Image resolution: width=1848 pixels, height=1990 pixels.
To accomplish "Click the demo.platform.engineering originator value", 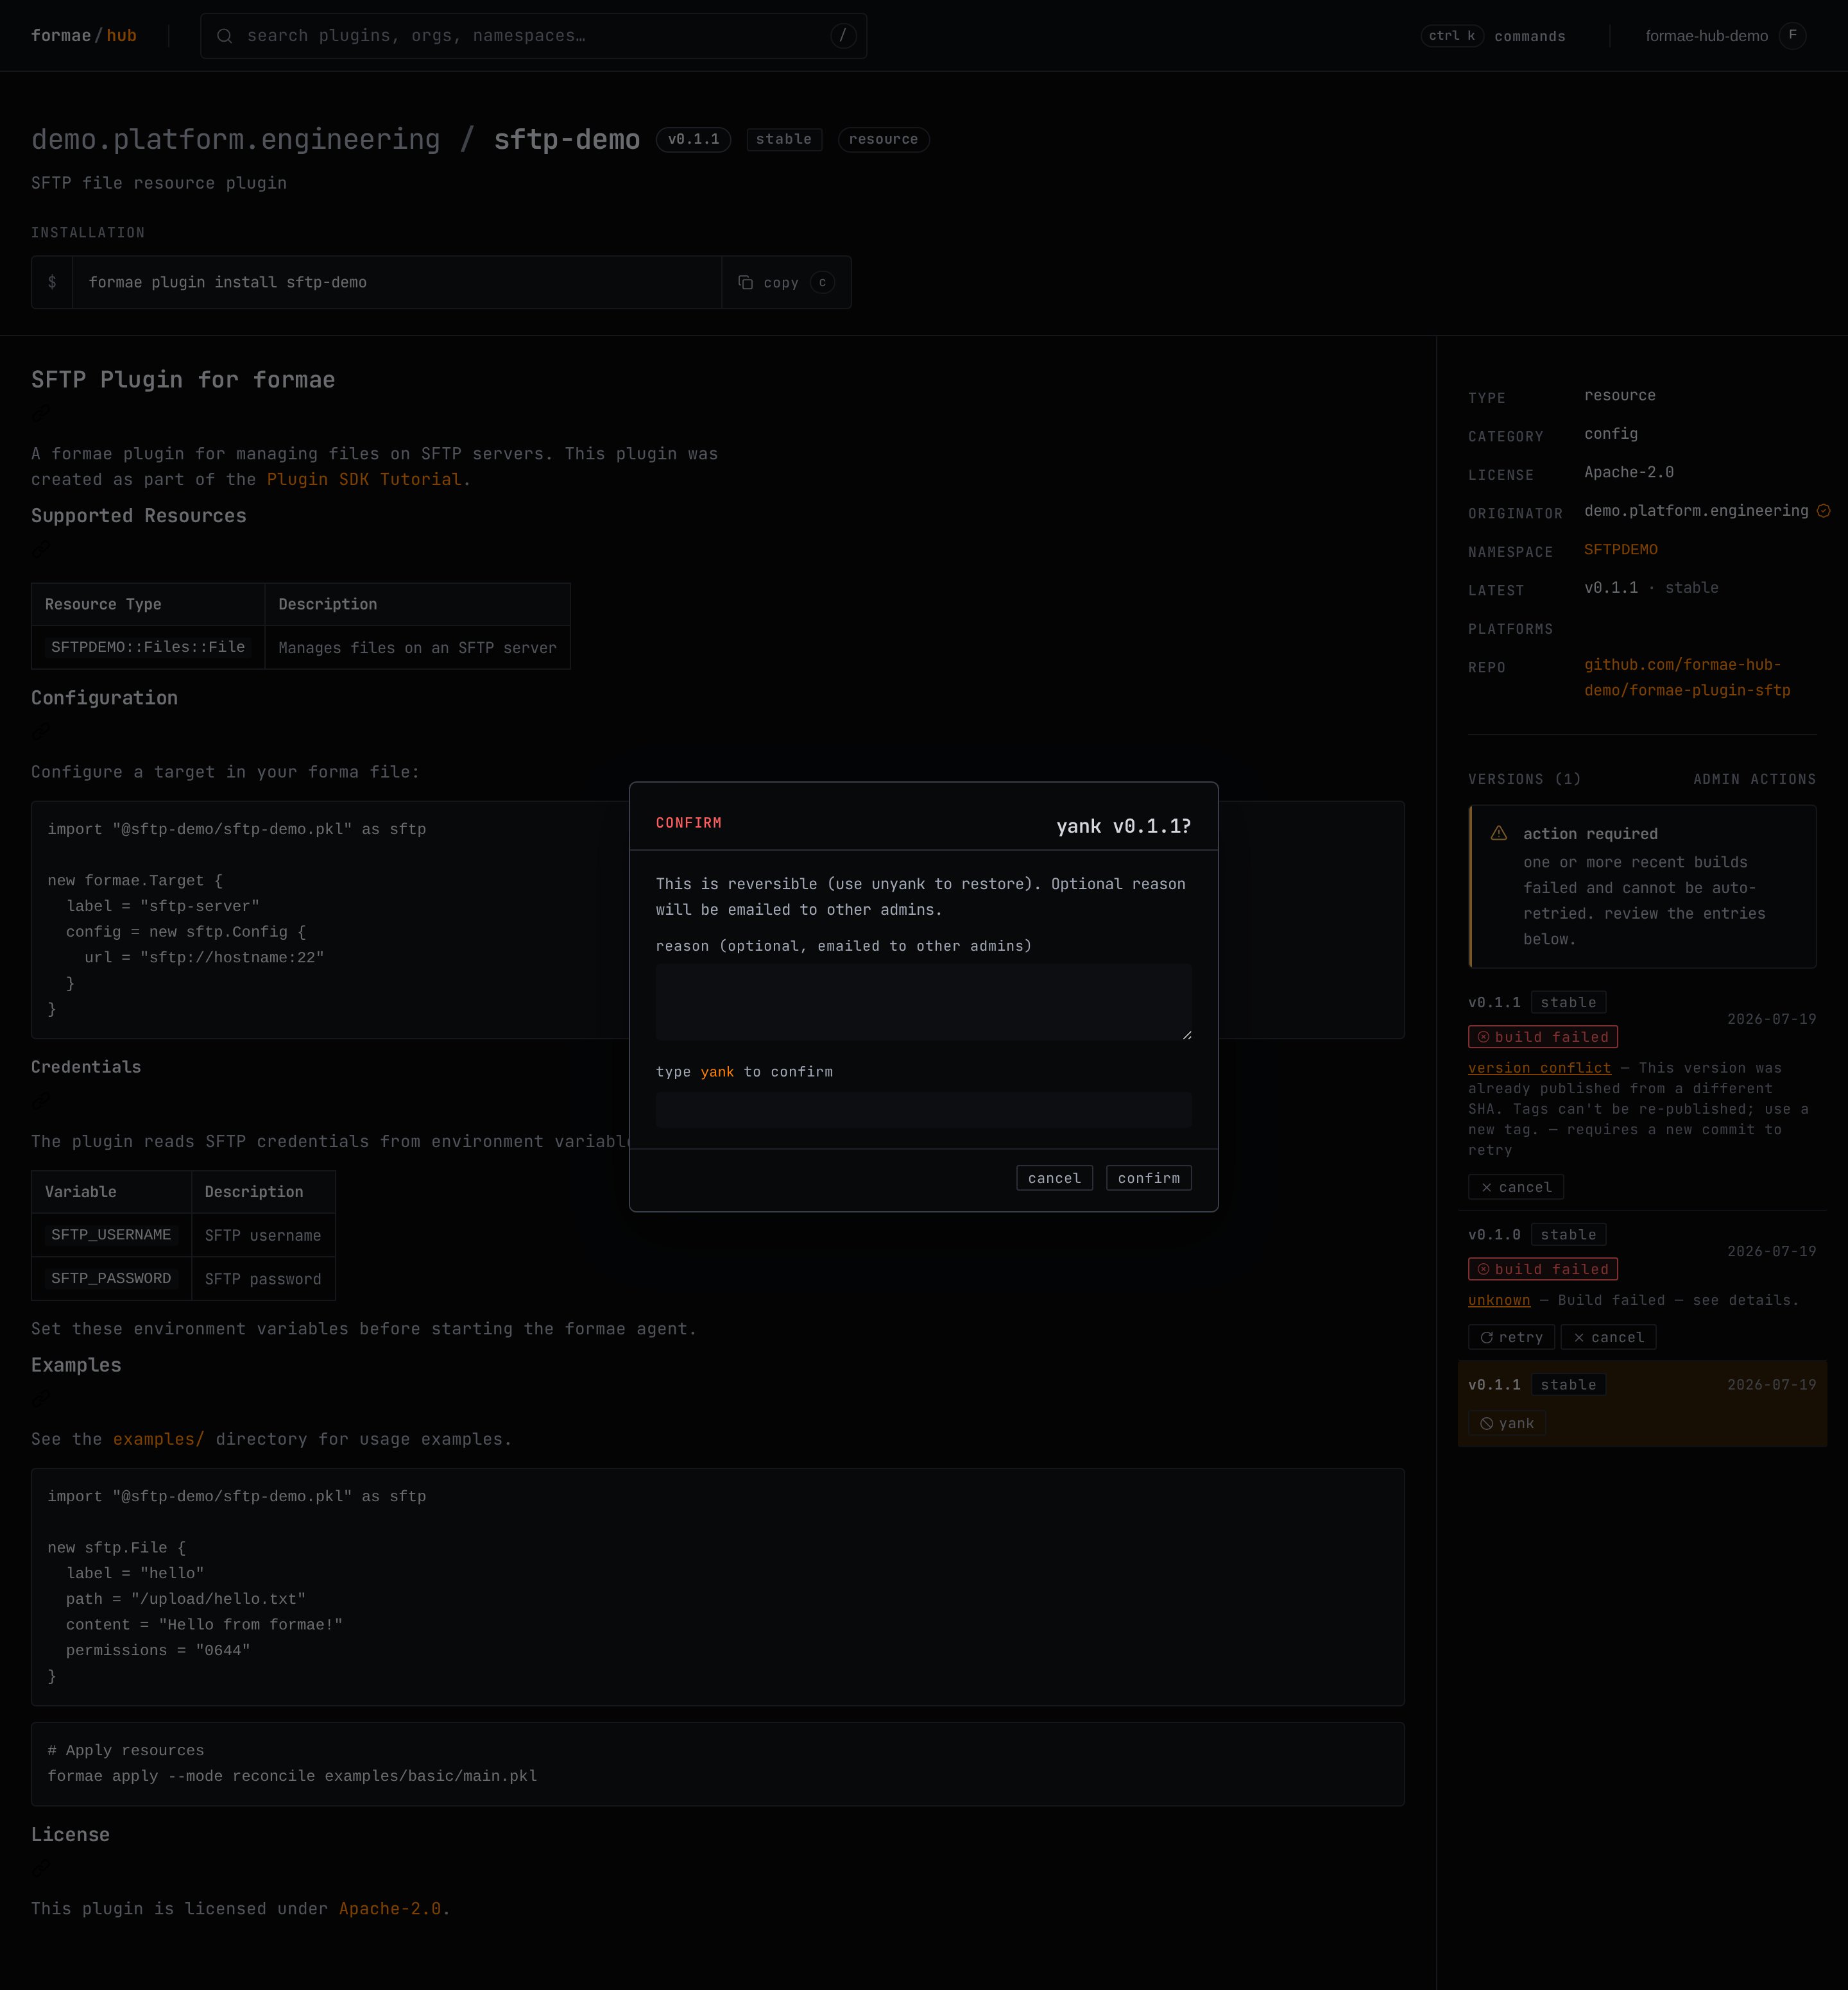I will pos(1696,511).
